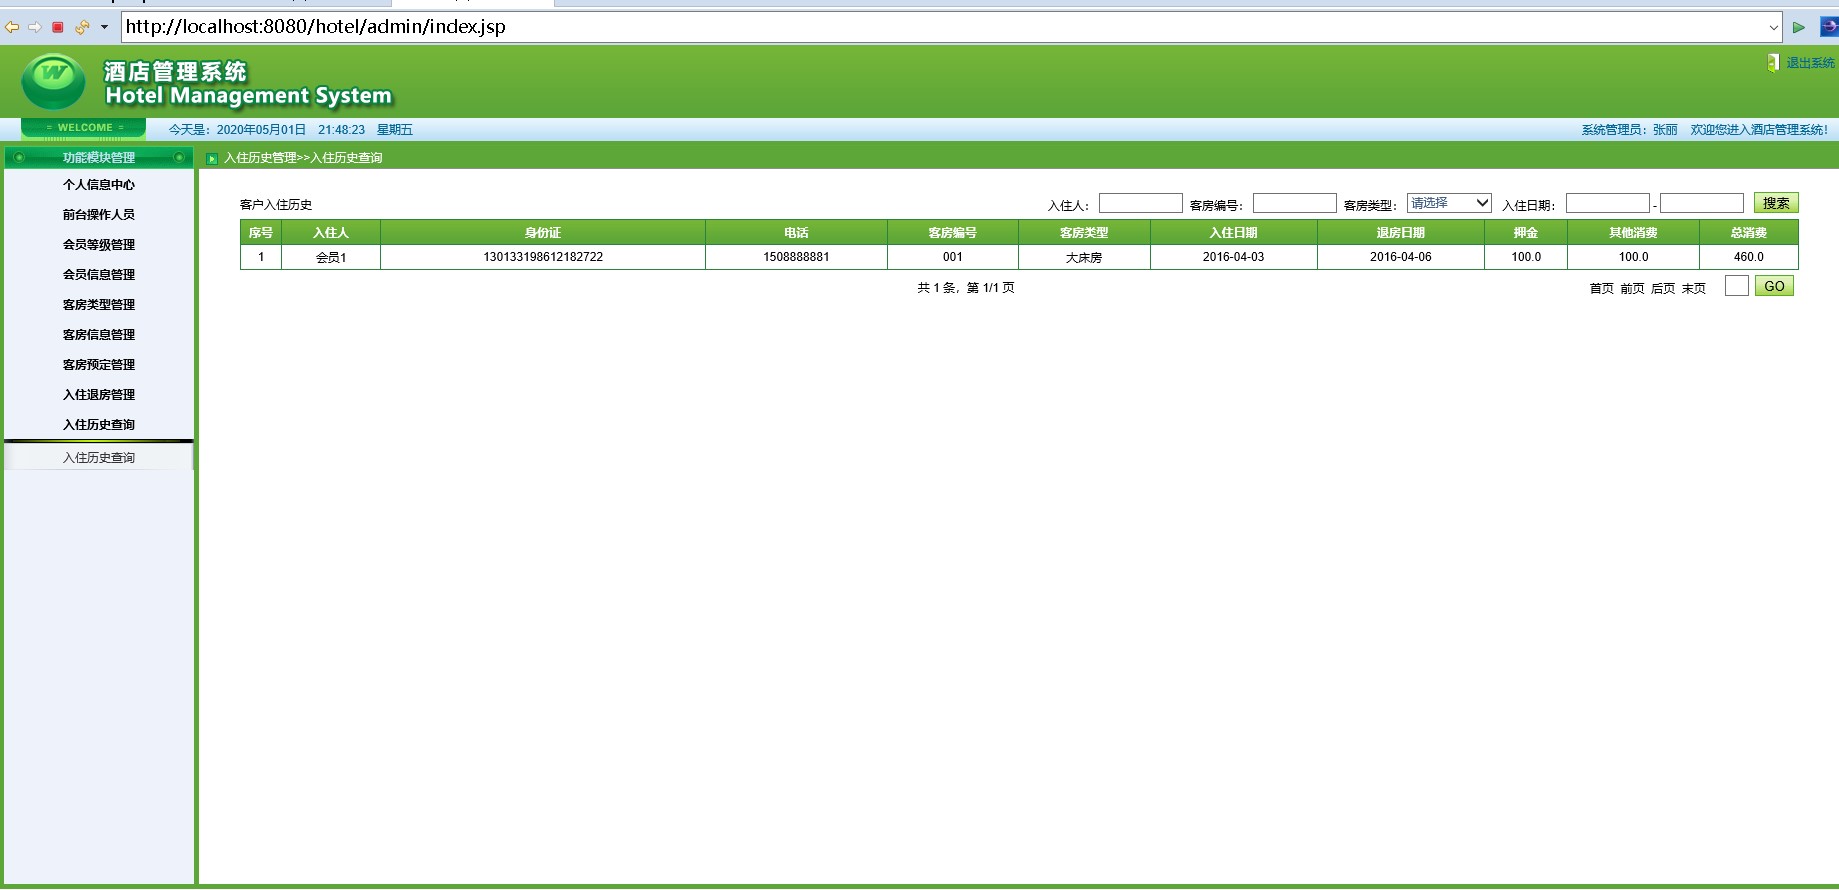Click the 总消费 column header
This screenshot has height=890, width=1839.
1749,233
